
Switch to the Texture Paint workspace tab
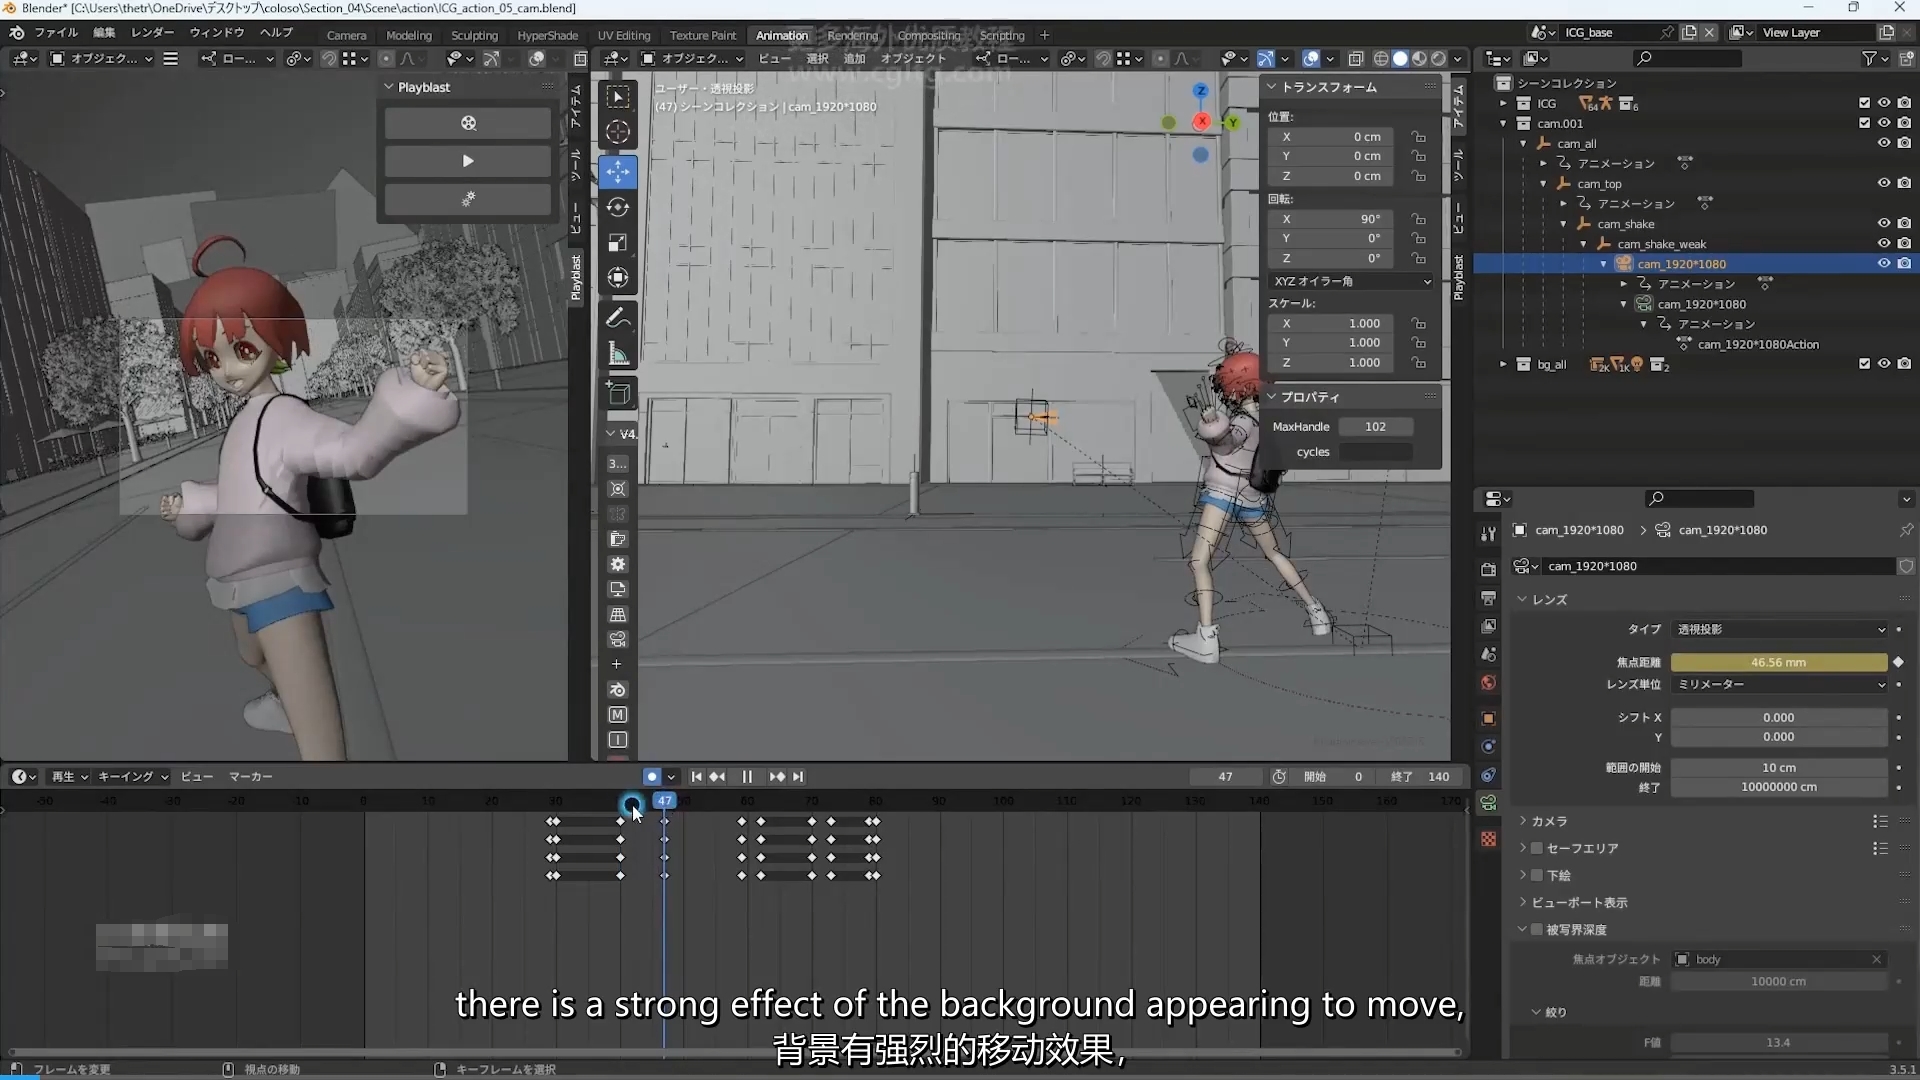(703, 35)
